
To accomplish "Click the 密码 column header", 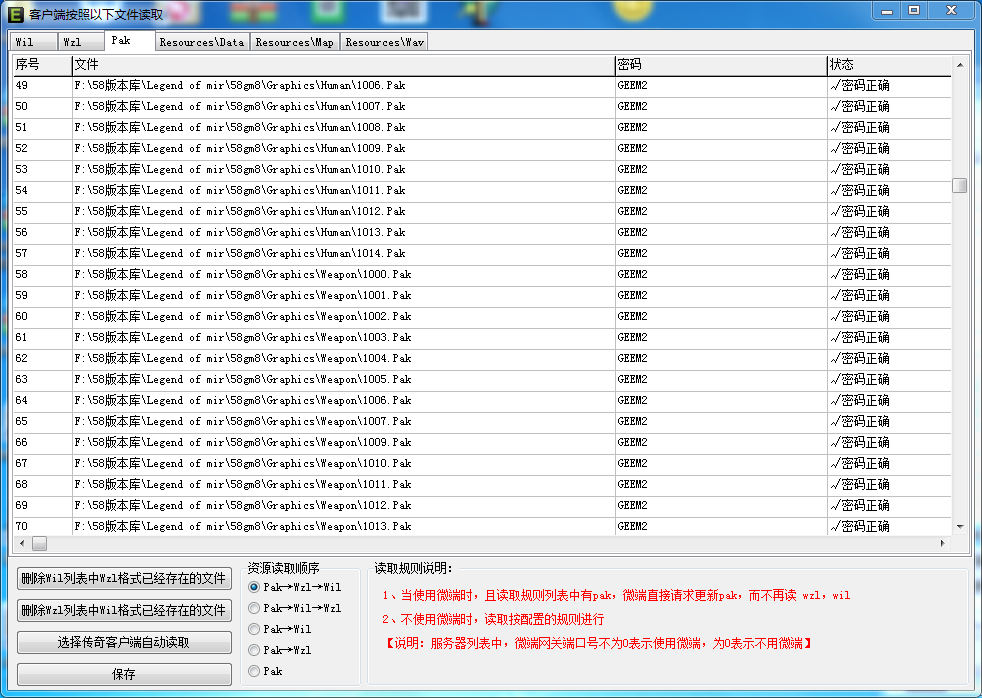I will click(721, 64).
